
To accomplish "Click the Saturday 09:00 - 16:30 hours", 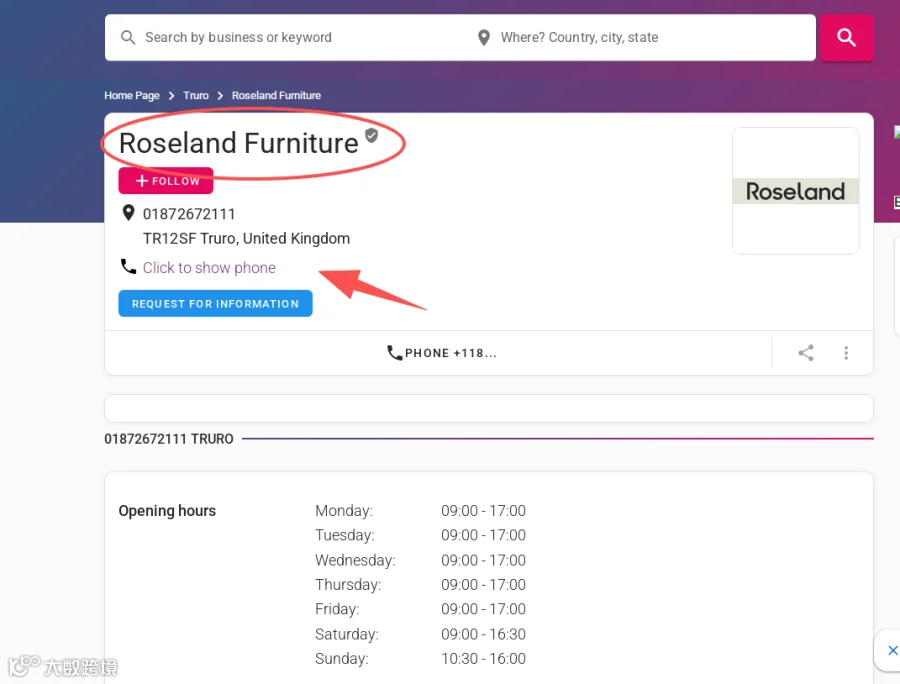I will (x=483, y=634).
